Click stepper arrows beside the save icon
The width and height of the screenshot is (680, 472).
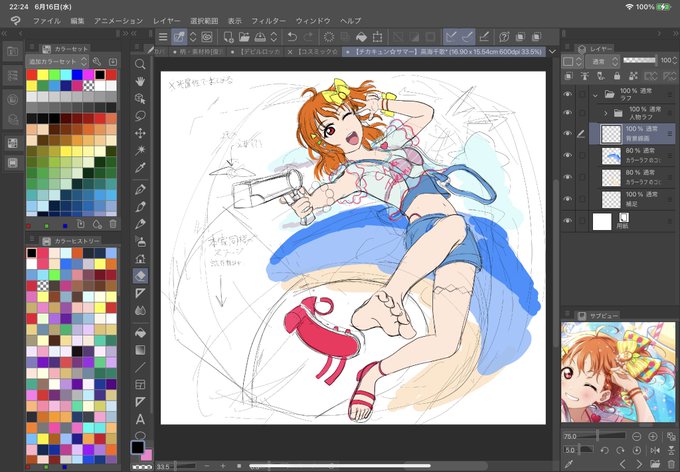pos(274,37)
